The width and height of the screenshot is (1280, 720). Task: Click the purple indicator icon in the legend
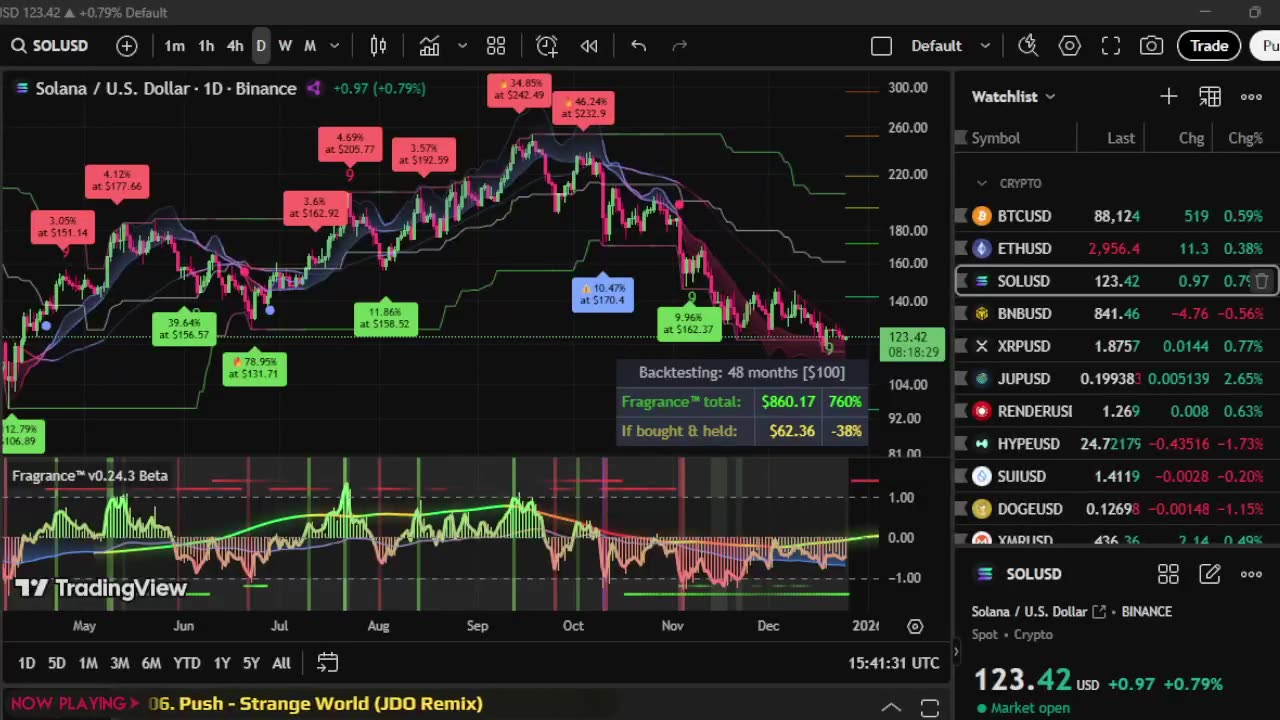(x=314, y=88)
